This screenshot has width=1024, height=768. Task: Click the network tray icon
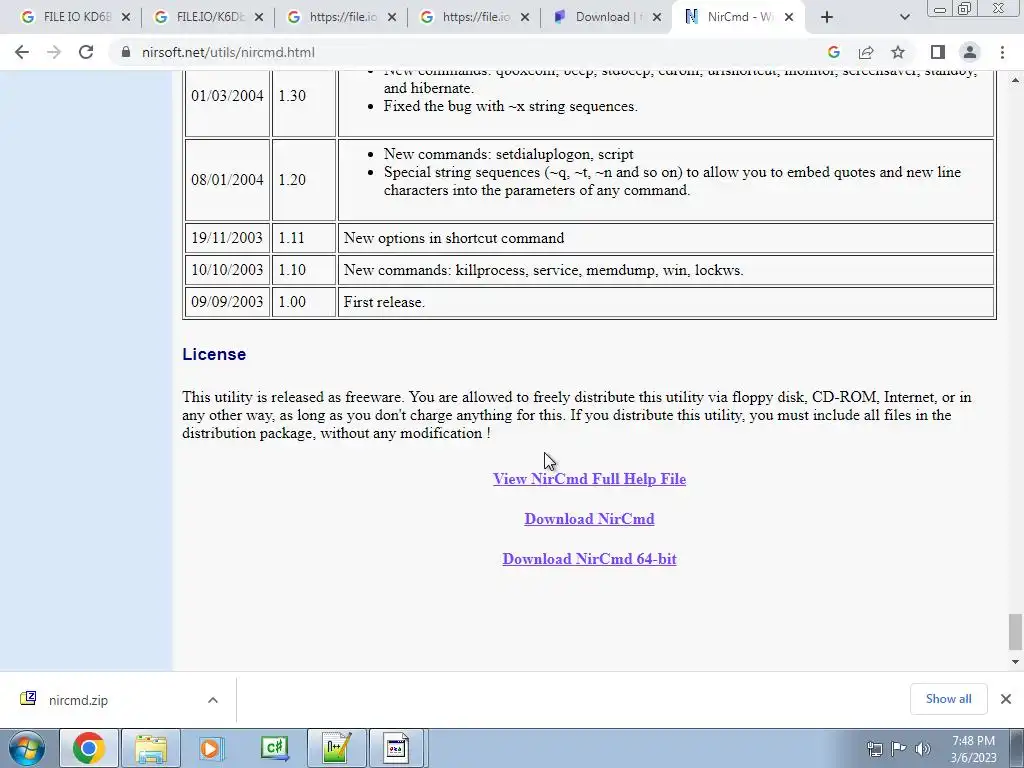[x=874, y=748]
